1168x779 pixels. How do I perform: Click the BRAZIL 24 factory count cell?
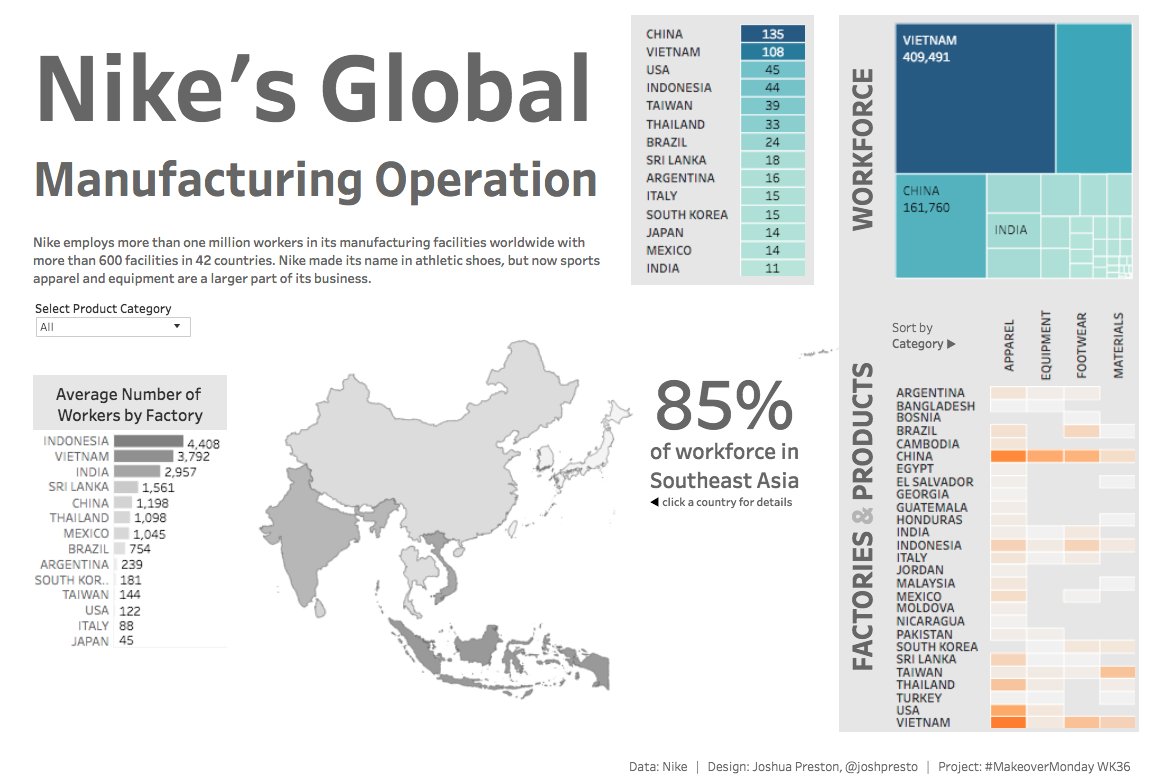[x=772, y=142]
